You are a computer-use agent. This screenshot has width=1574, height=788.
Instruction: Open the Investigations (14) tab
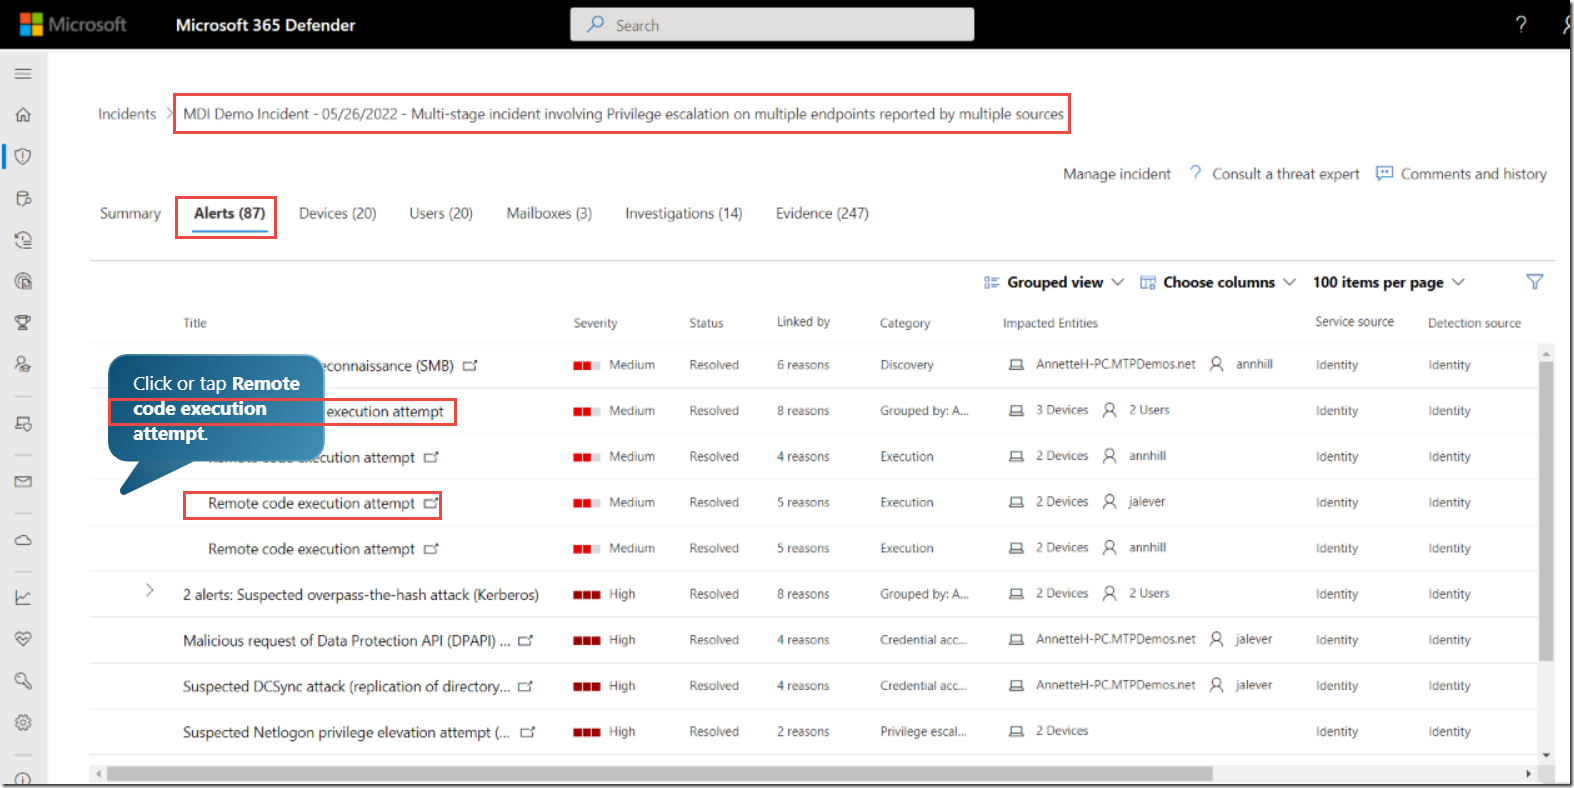(x=684, y=213)
